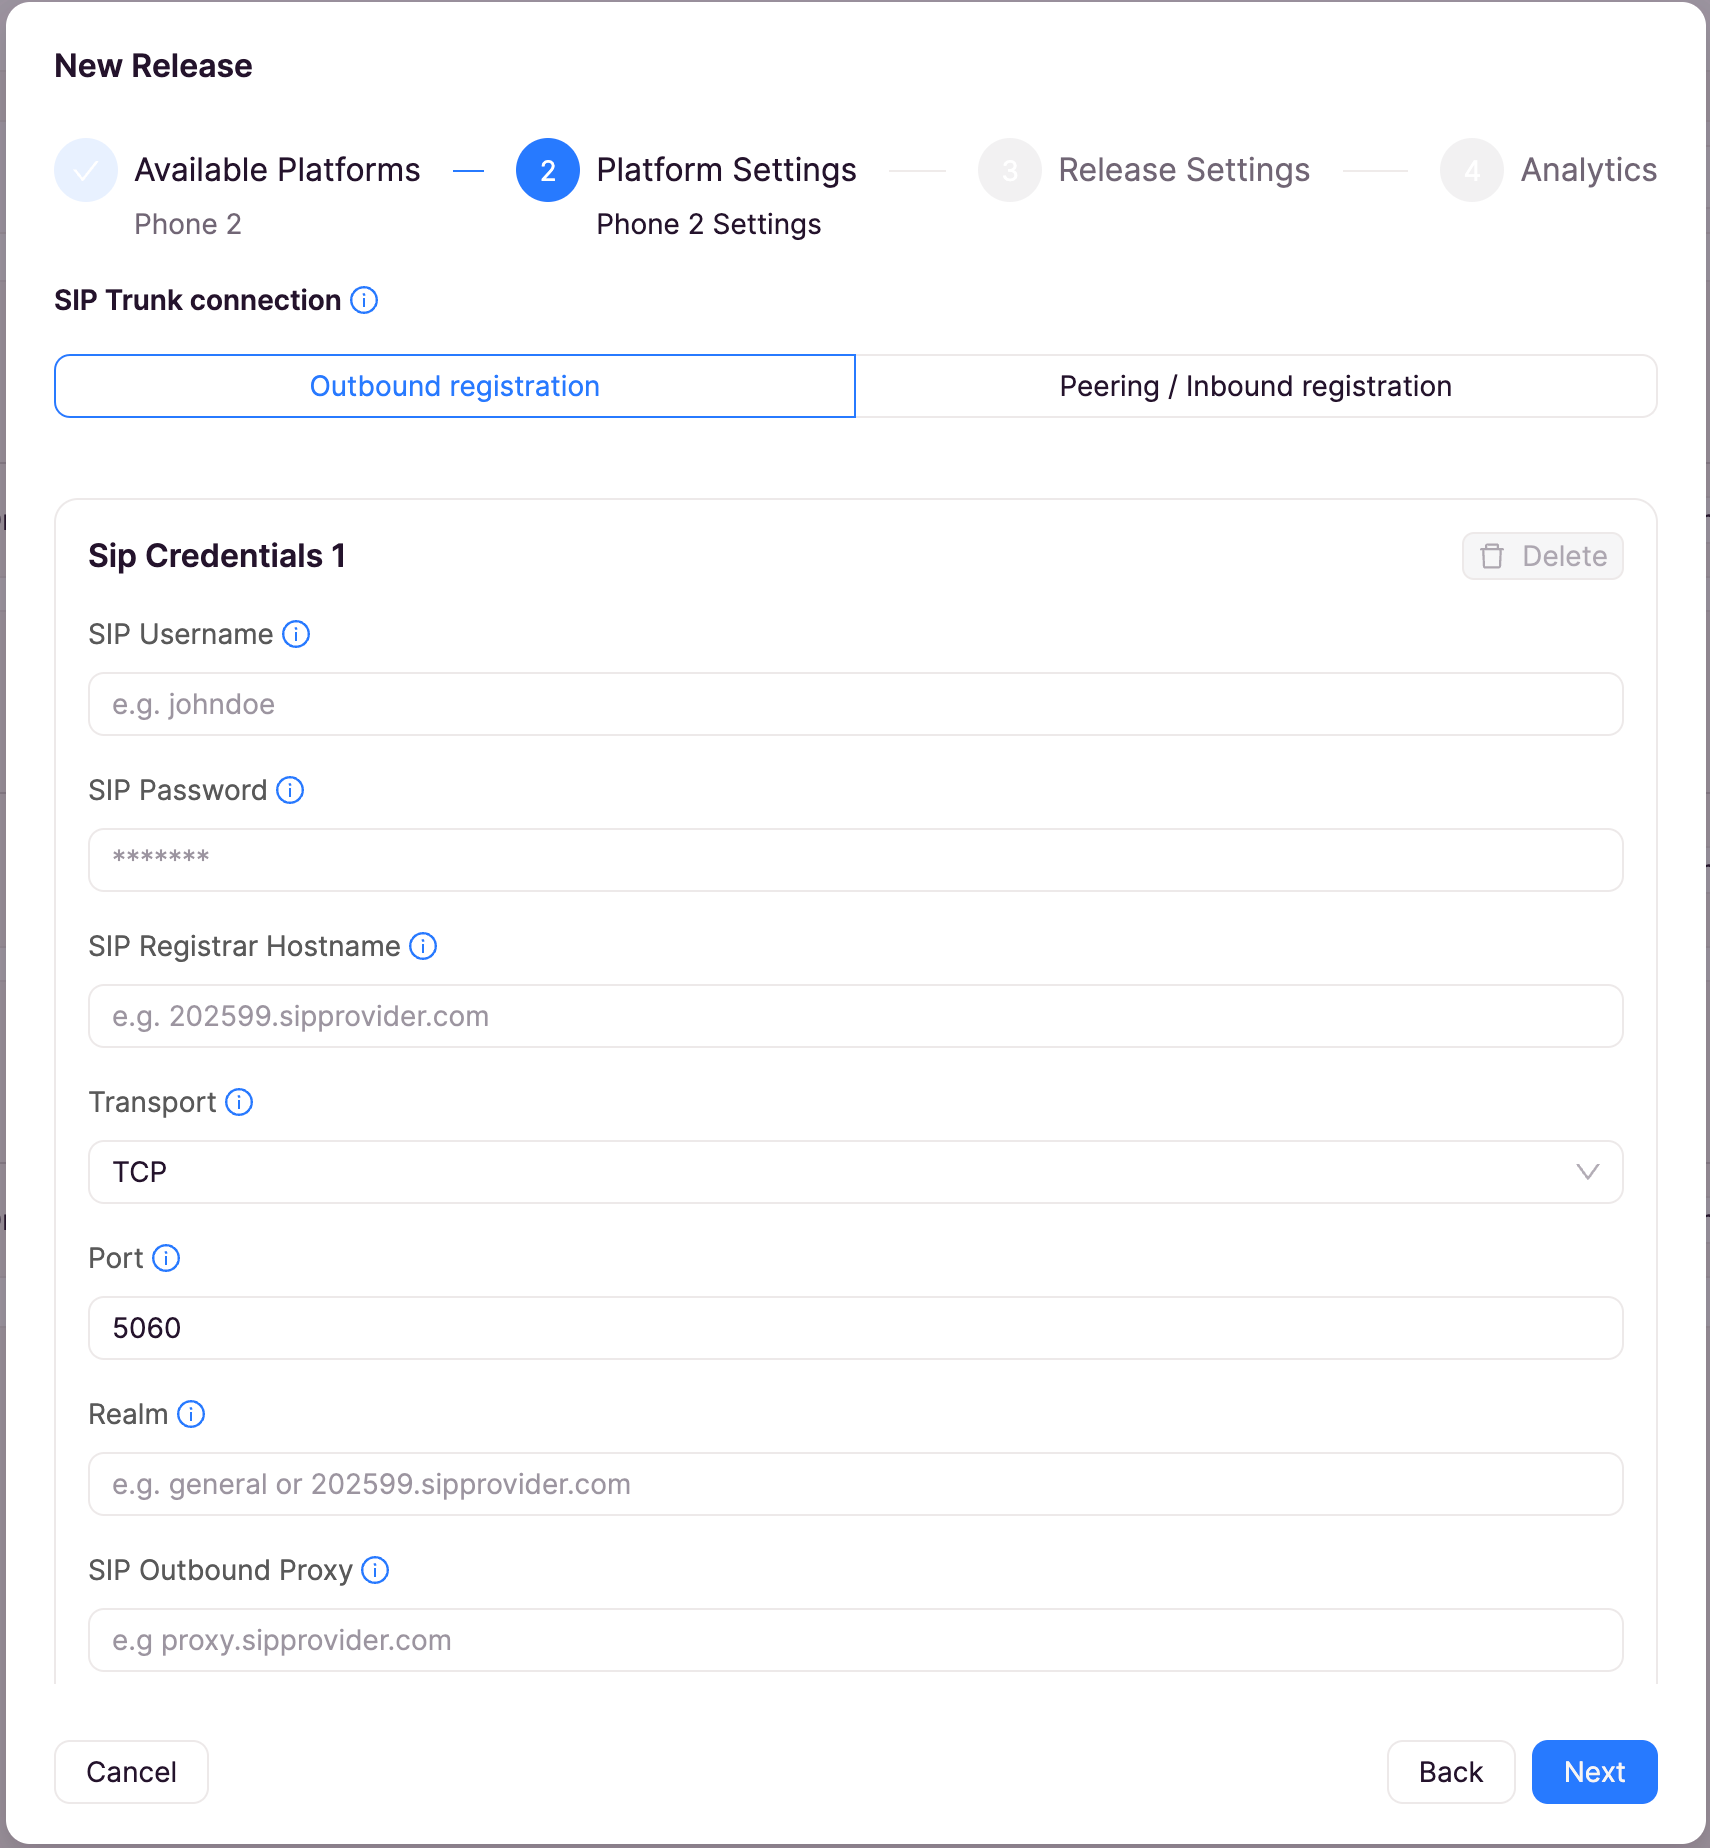1710x1848 pixels.
Task: Select Peering / Inbound registration option
Action: click(x=1256, y=386)
